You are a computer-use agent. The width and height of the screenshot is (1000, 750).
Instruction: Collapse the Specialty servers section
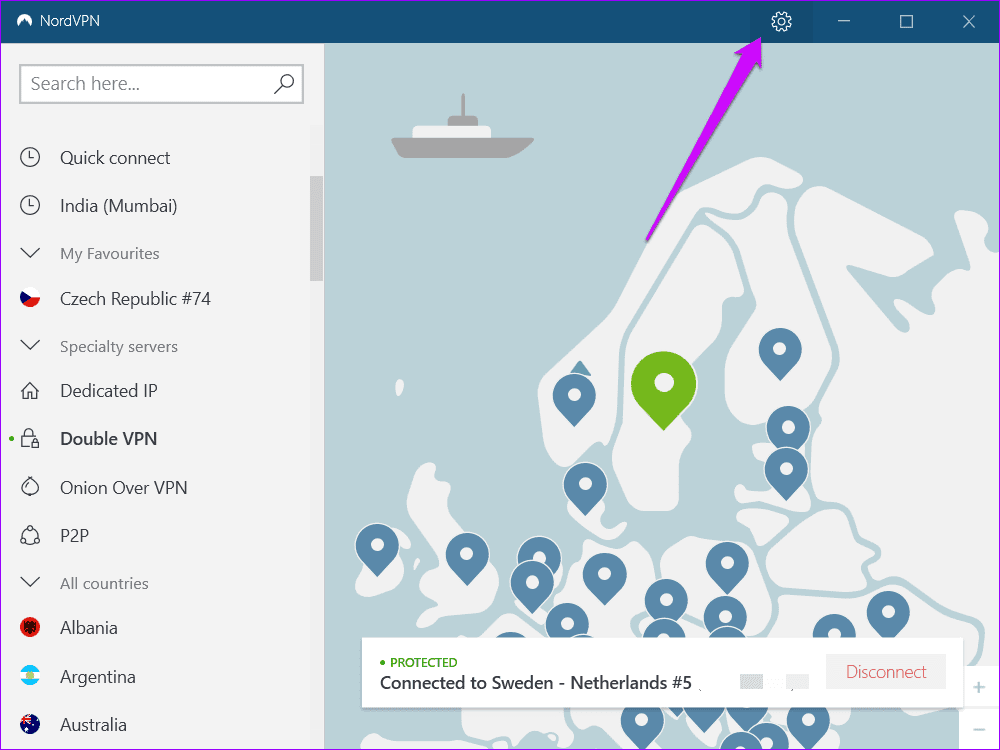(30, 346)
